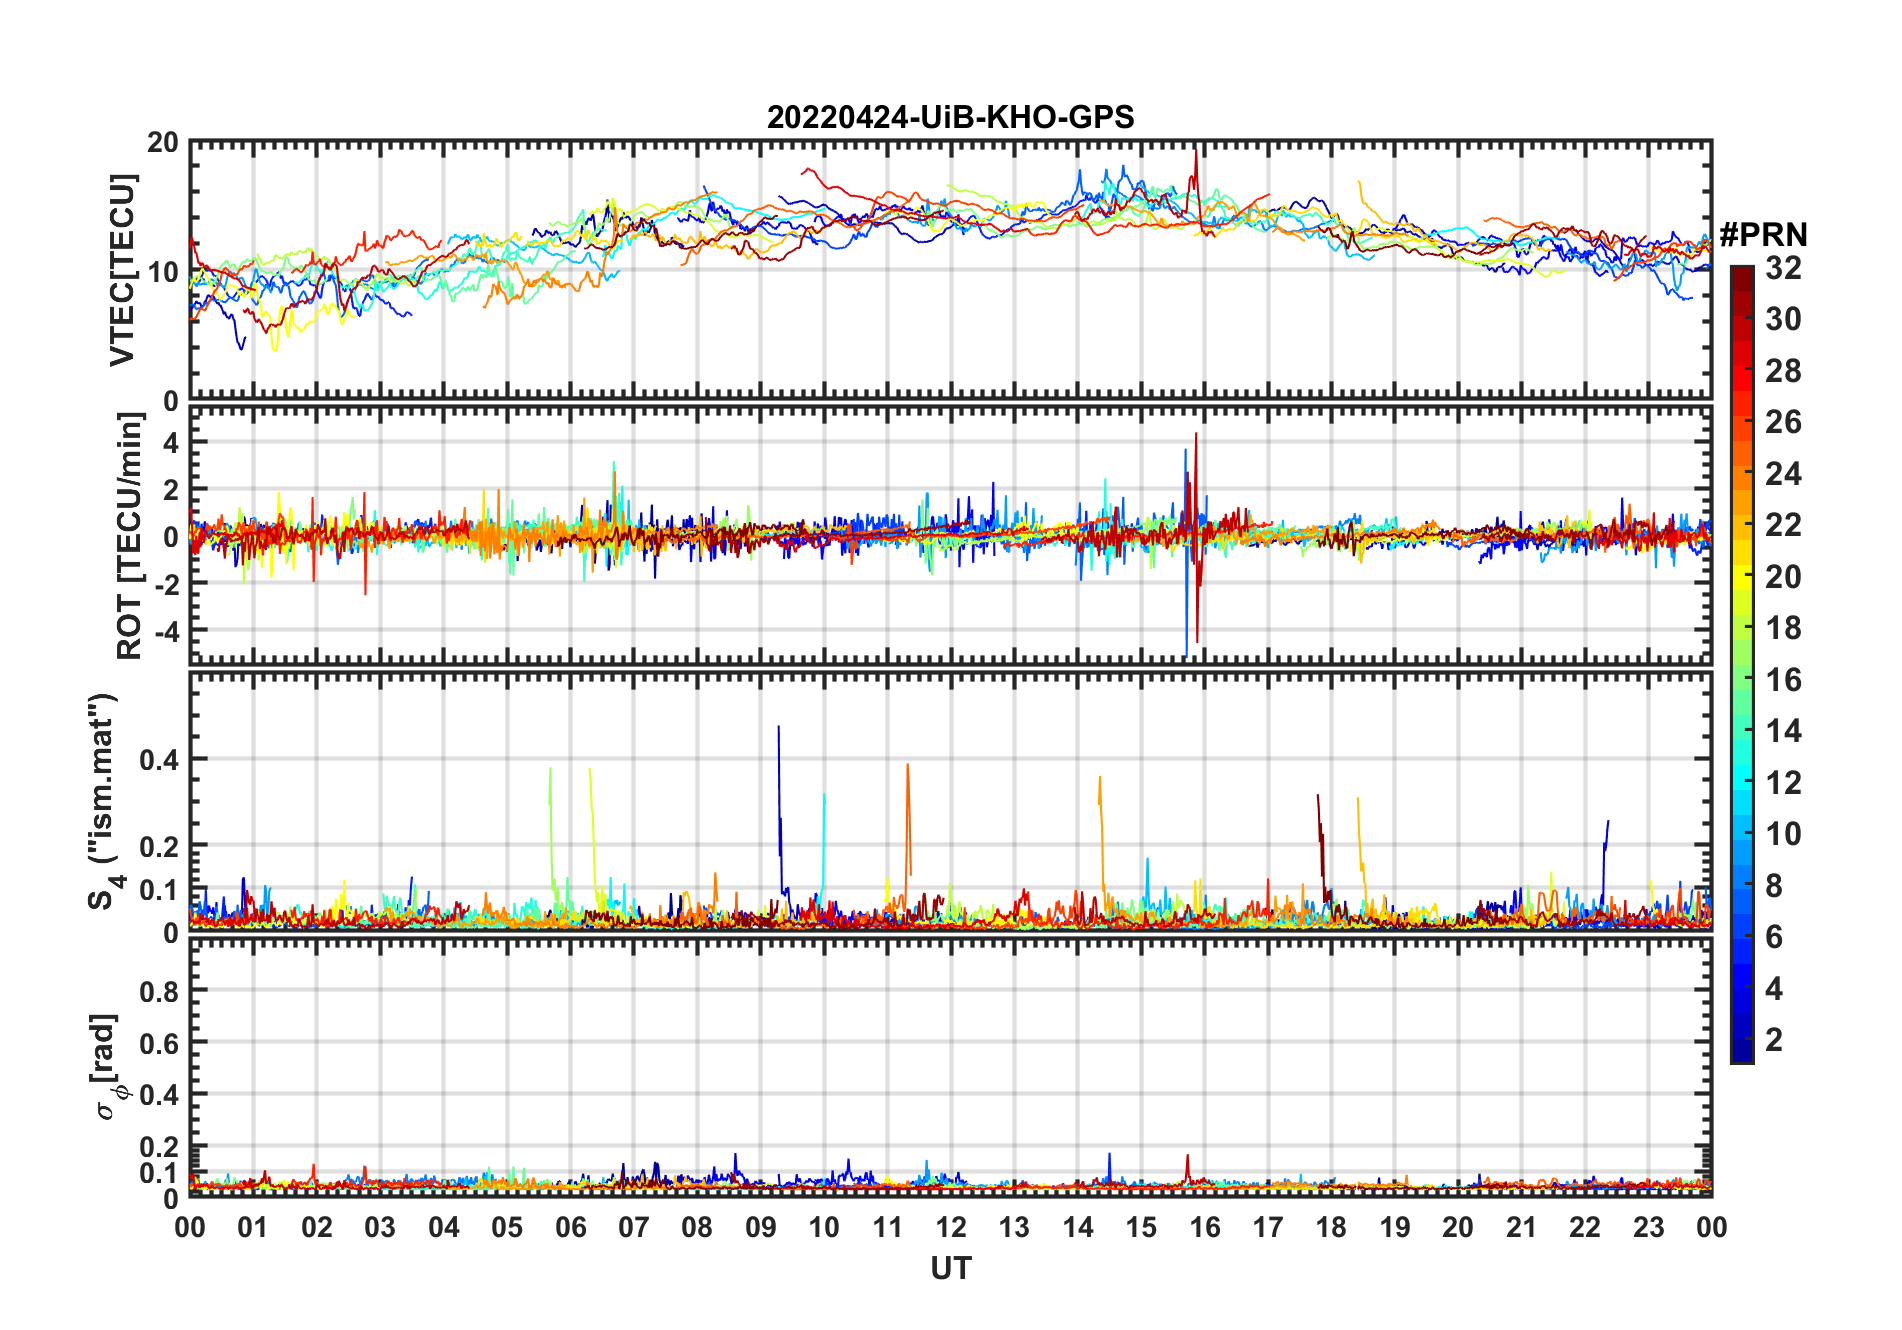Click the UT x-axis label
The height and width of the screenshot is (1330, 1902).
click(950, 1268)
